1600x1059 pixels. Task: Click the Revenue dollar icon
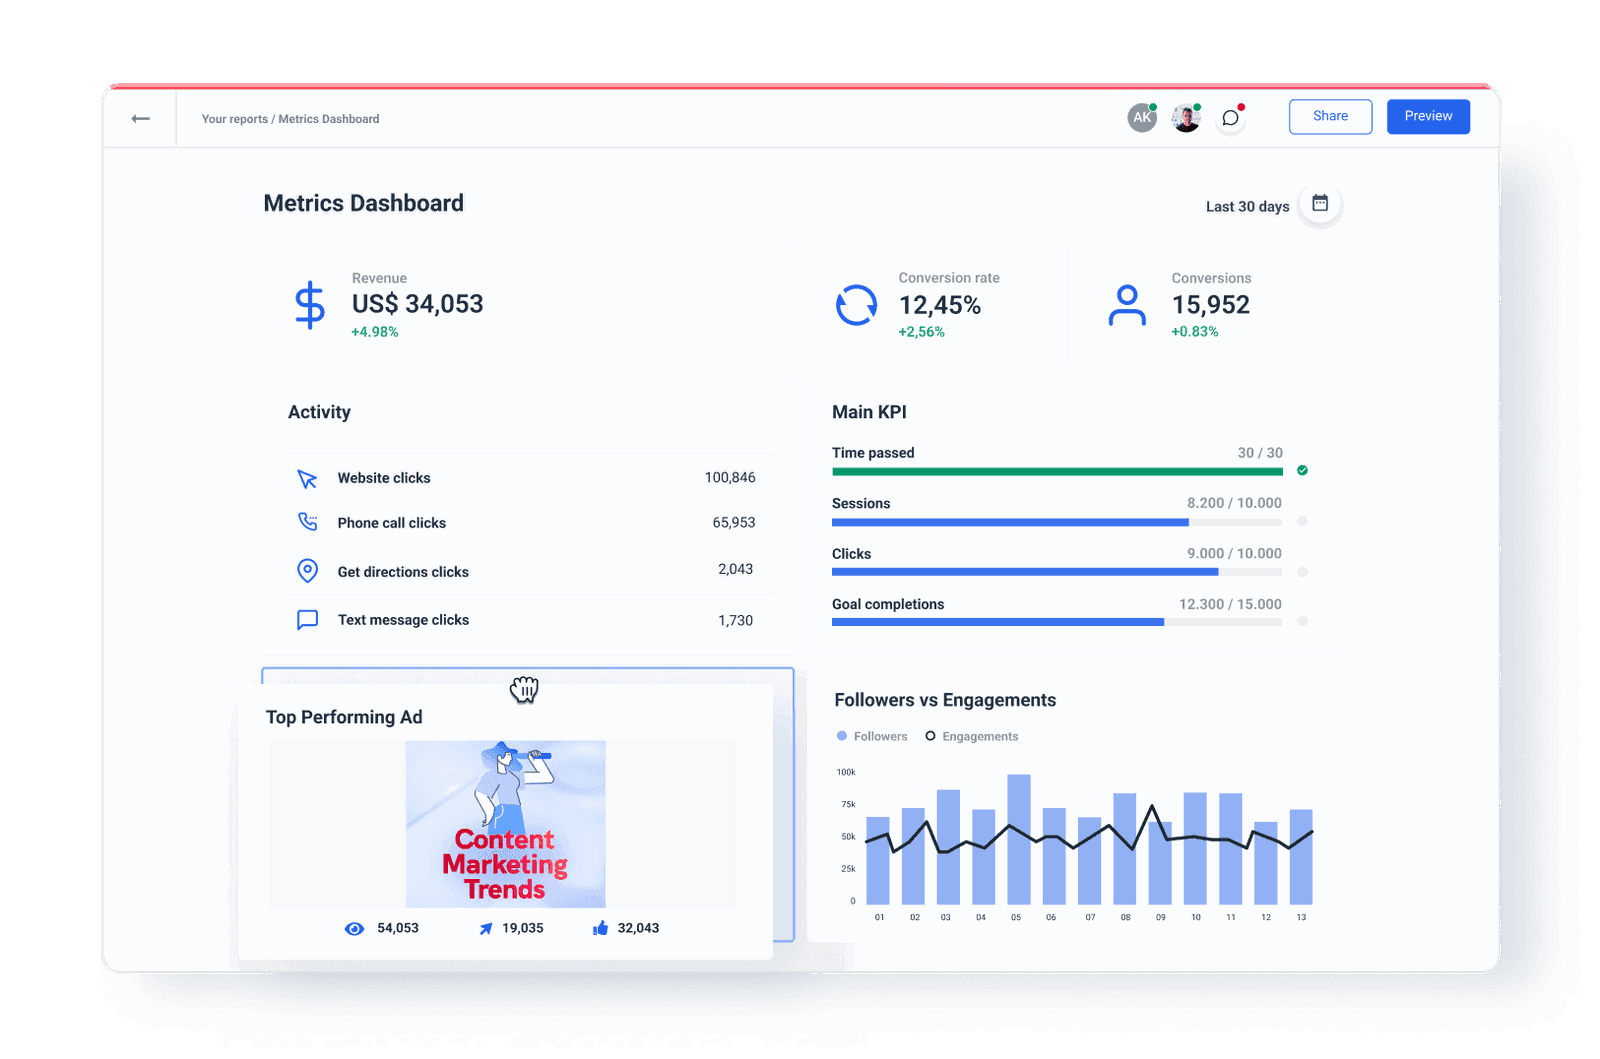click(309, 303)
